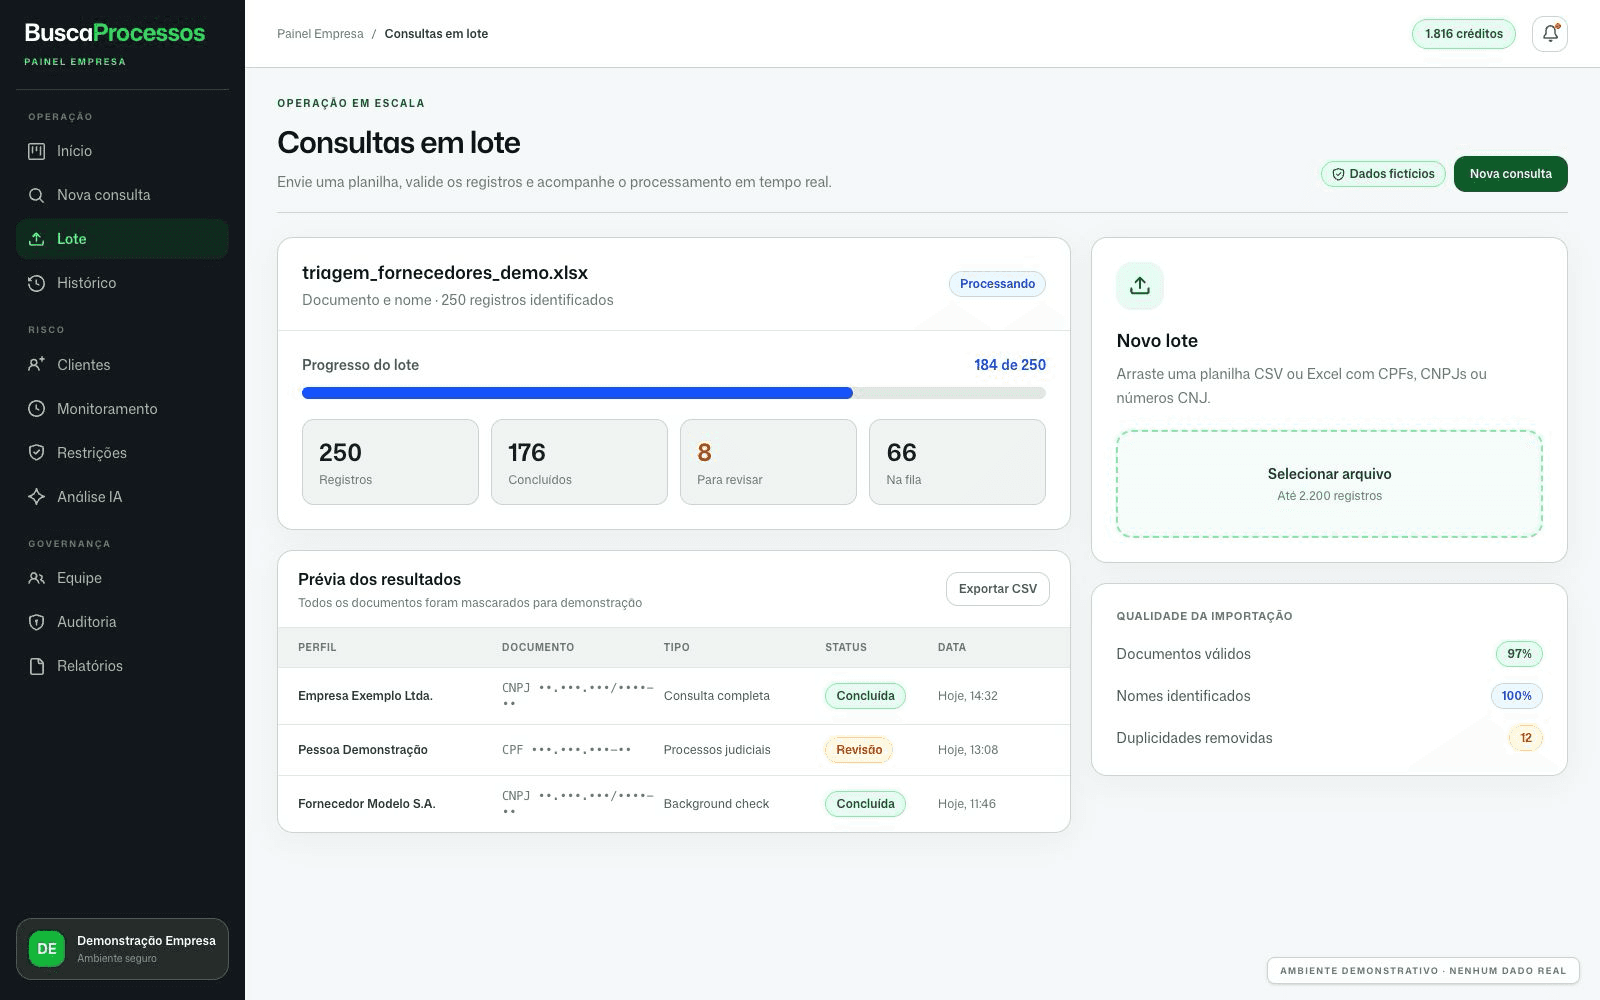Open the Início menu item
This screenshot has height=1000, width=1600.
click(122, 151)
